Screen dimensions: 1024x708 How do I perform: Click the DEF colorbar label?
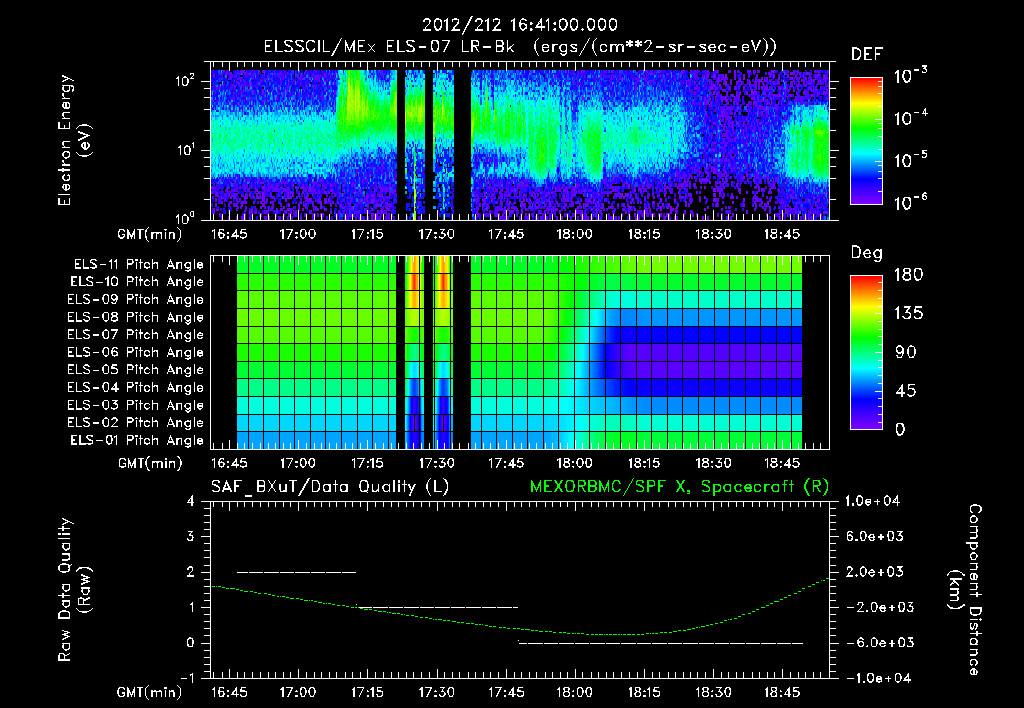click(x=867, y=54)
